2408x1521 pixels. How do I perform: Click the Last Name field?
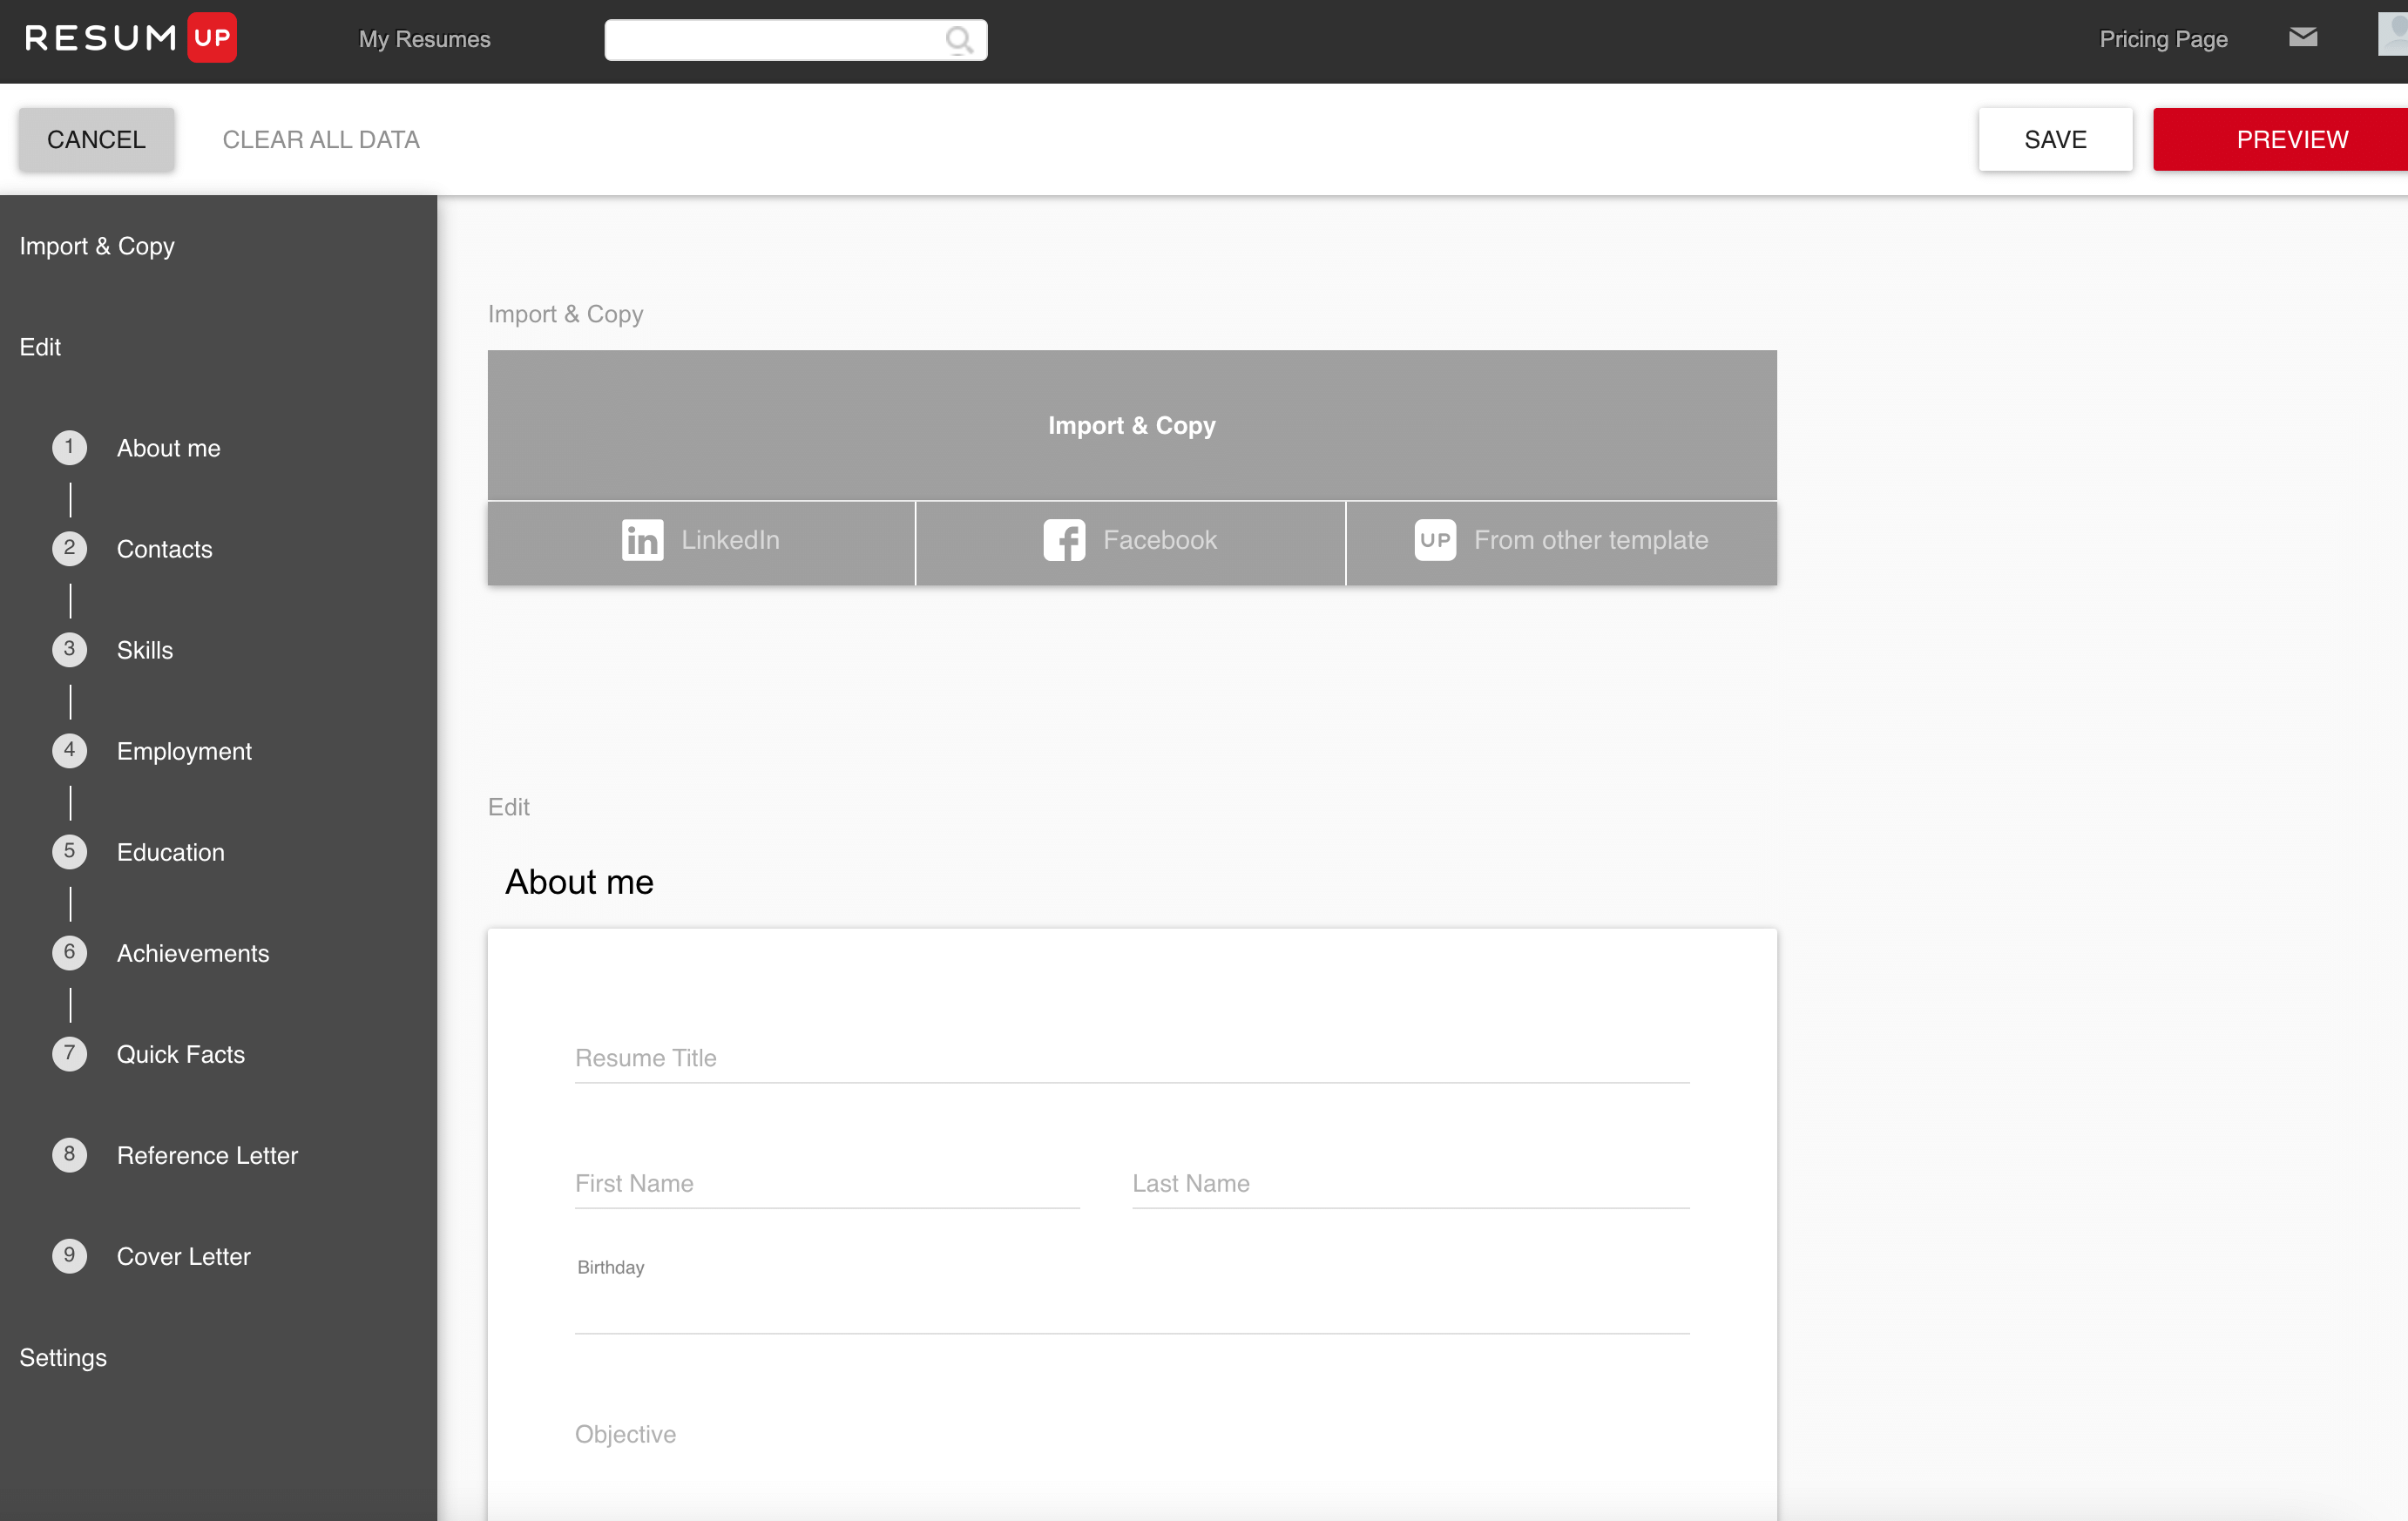1411,1184
